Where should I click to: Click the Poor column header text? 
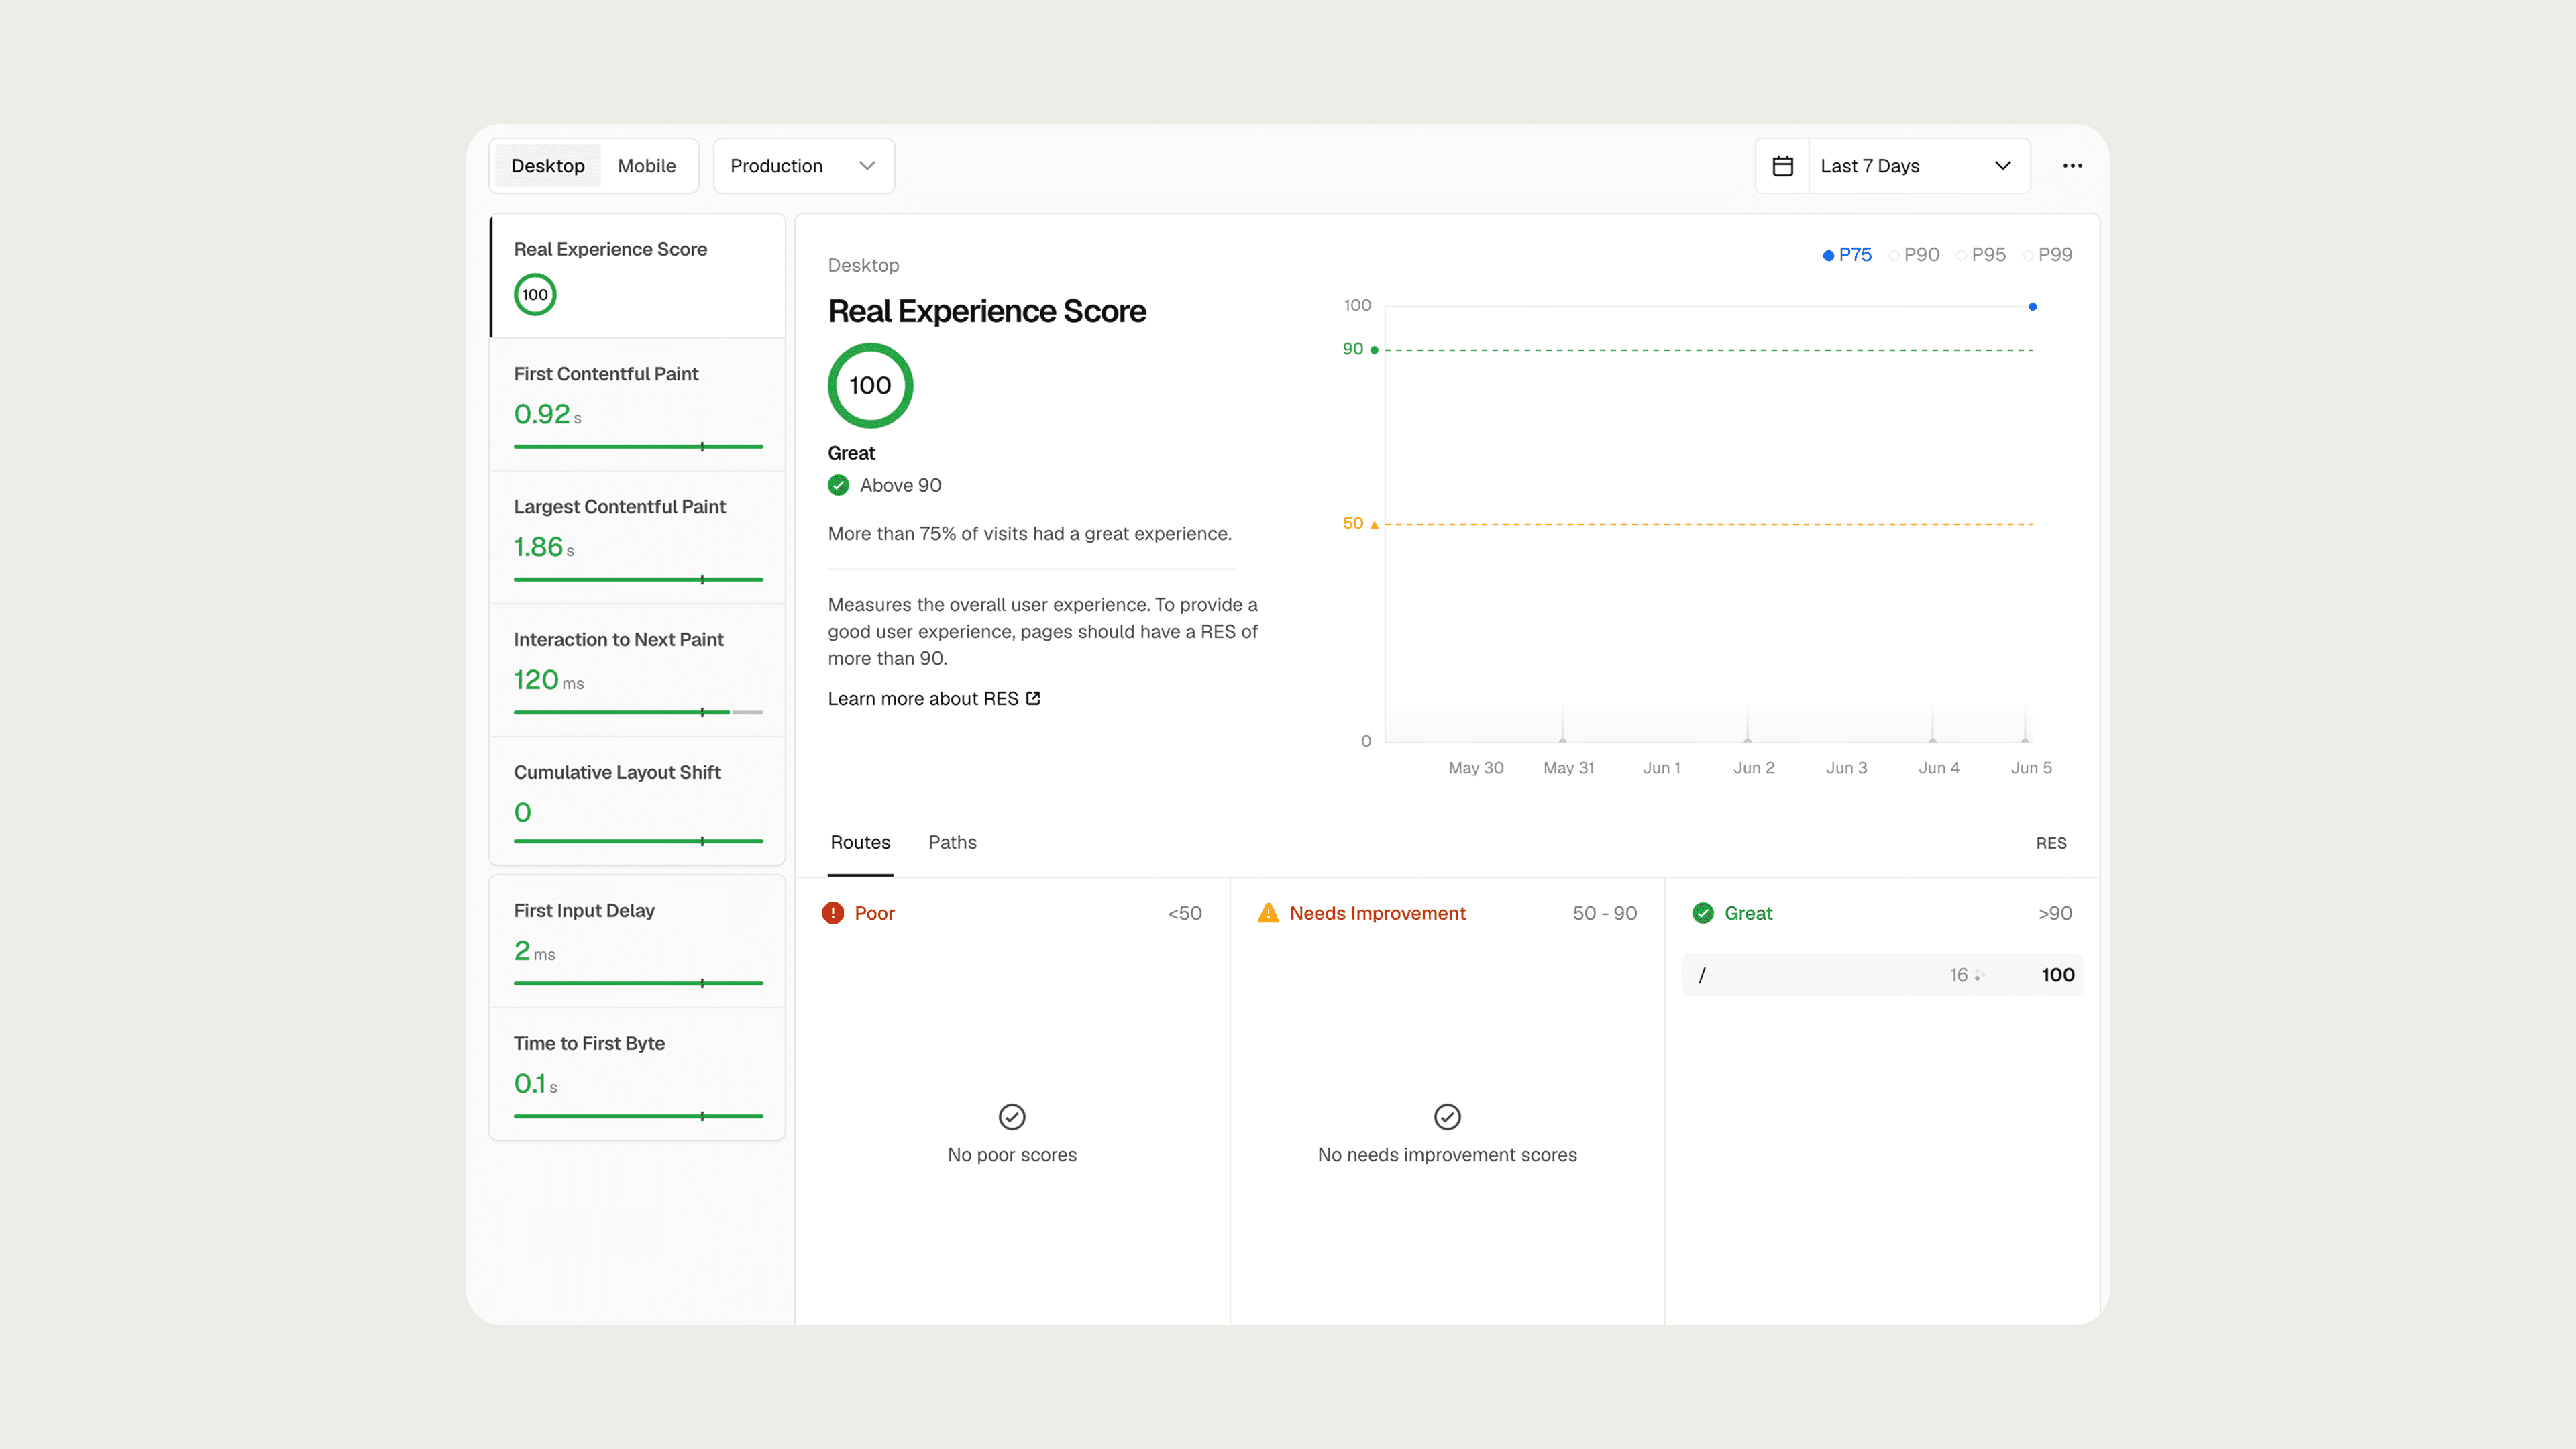pyautogui.click(x=874, y=913)
